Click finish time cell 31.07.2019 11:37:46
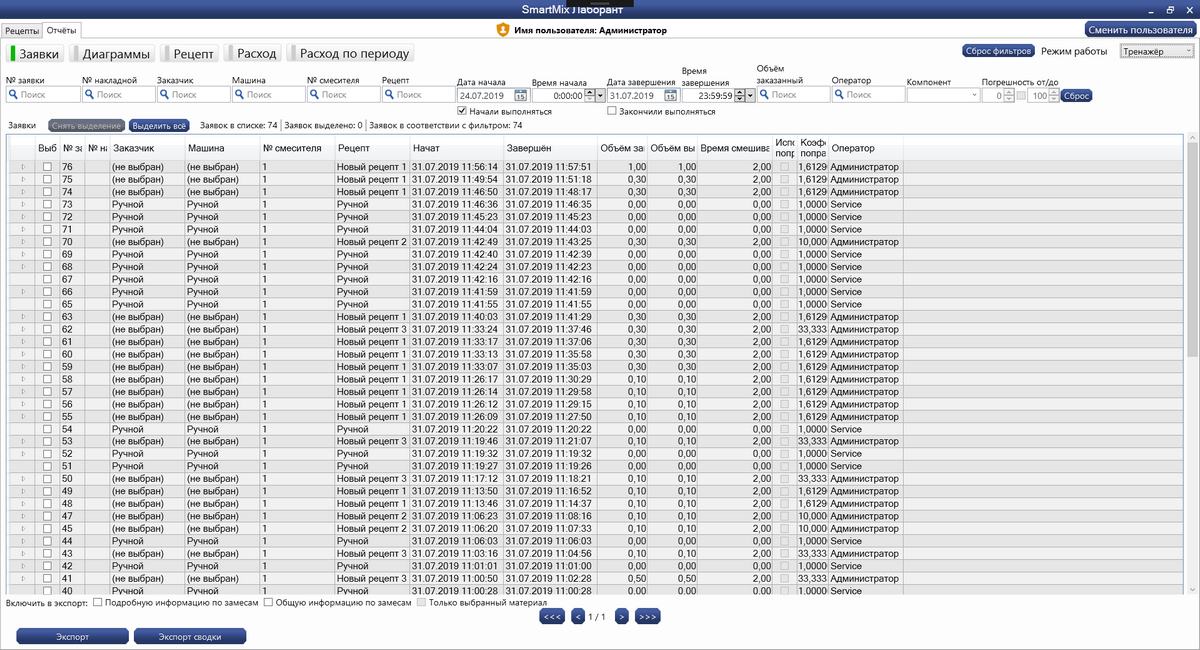 (550, 329)
